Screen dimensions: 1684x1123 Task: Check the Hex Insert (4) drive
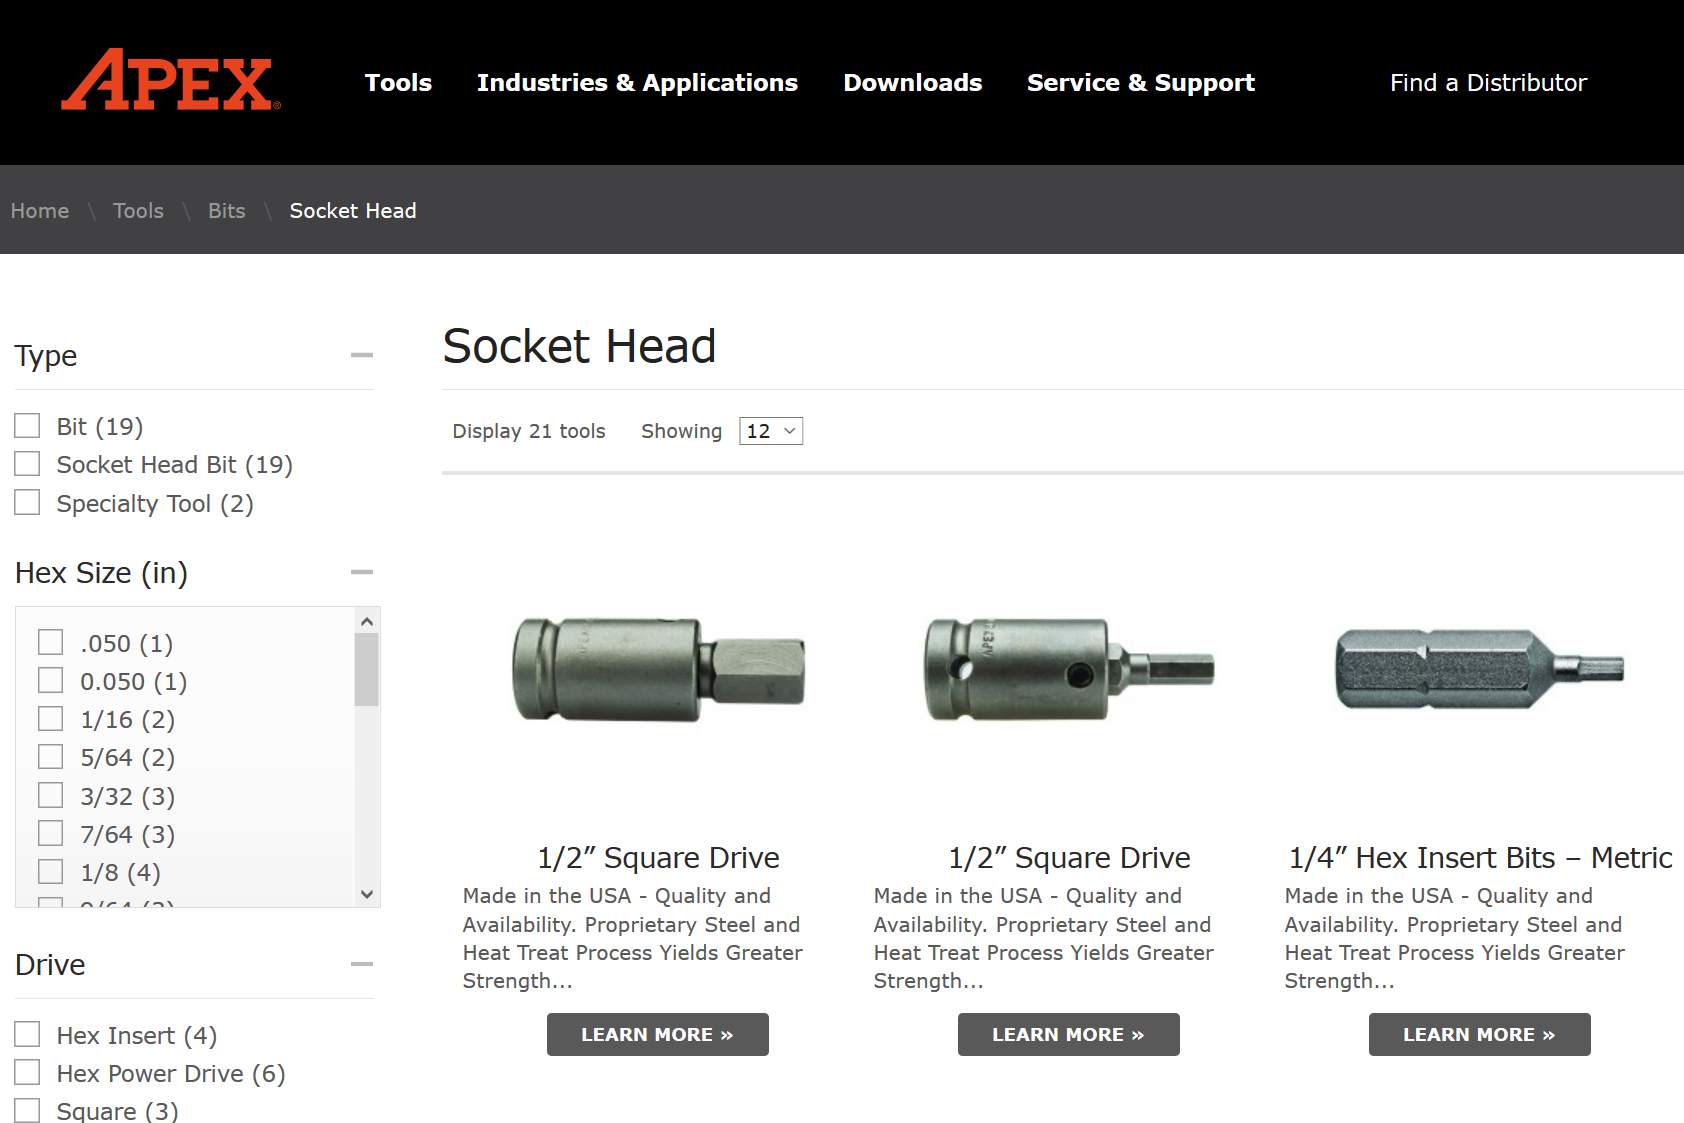click(27, 1034)
